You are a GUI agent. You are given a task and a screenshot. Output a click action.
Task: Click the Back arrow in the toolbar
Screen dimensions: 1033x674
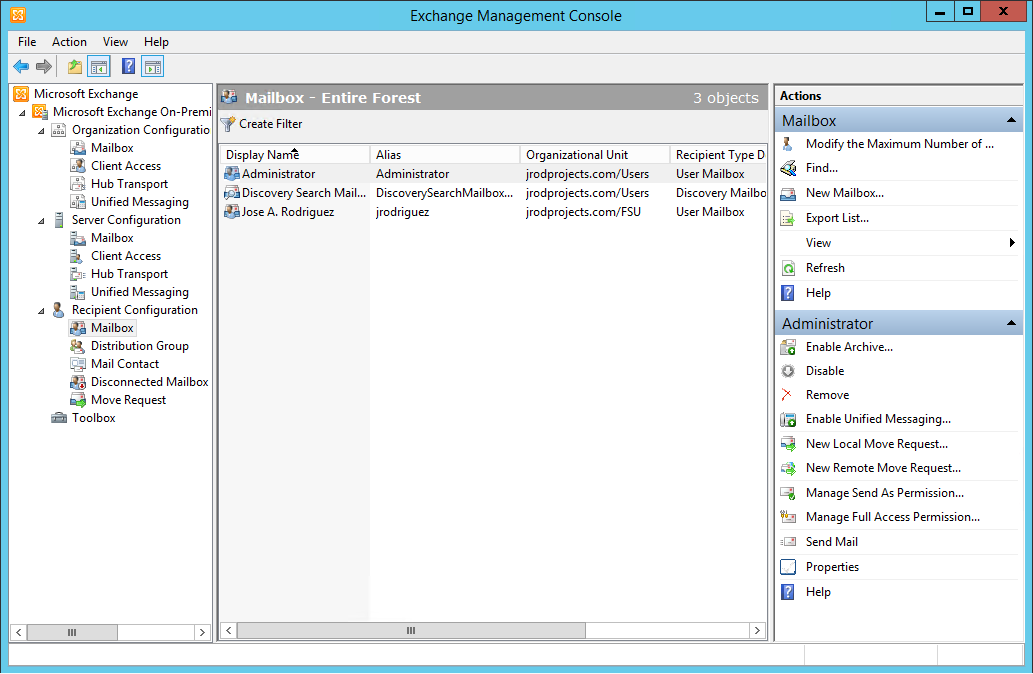(21, 67)
